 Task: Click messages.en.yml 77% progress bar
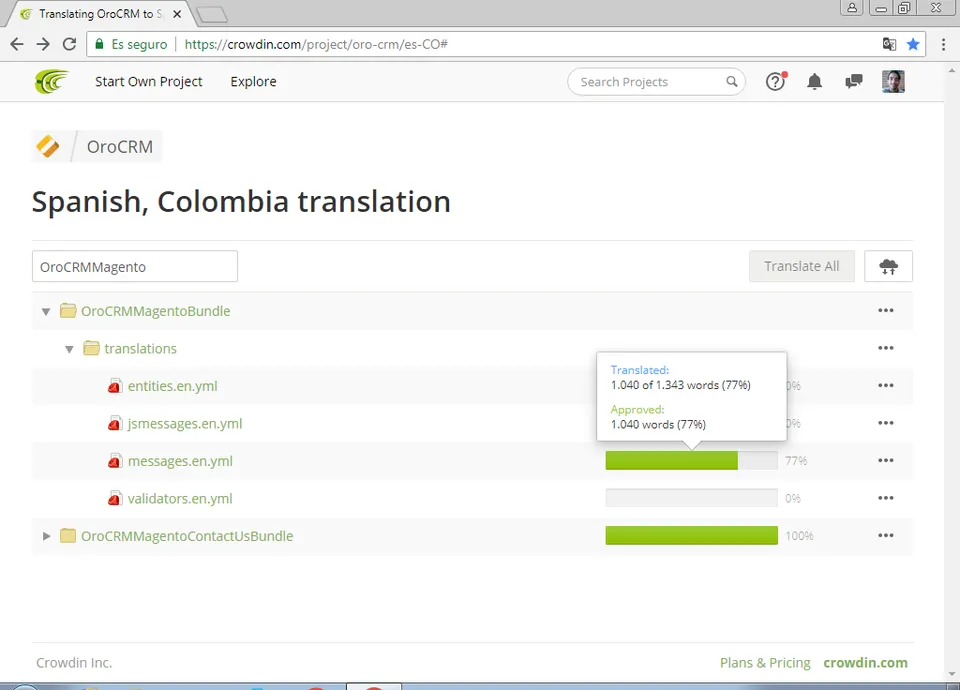[691, 460]
